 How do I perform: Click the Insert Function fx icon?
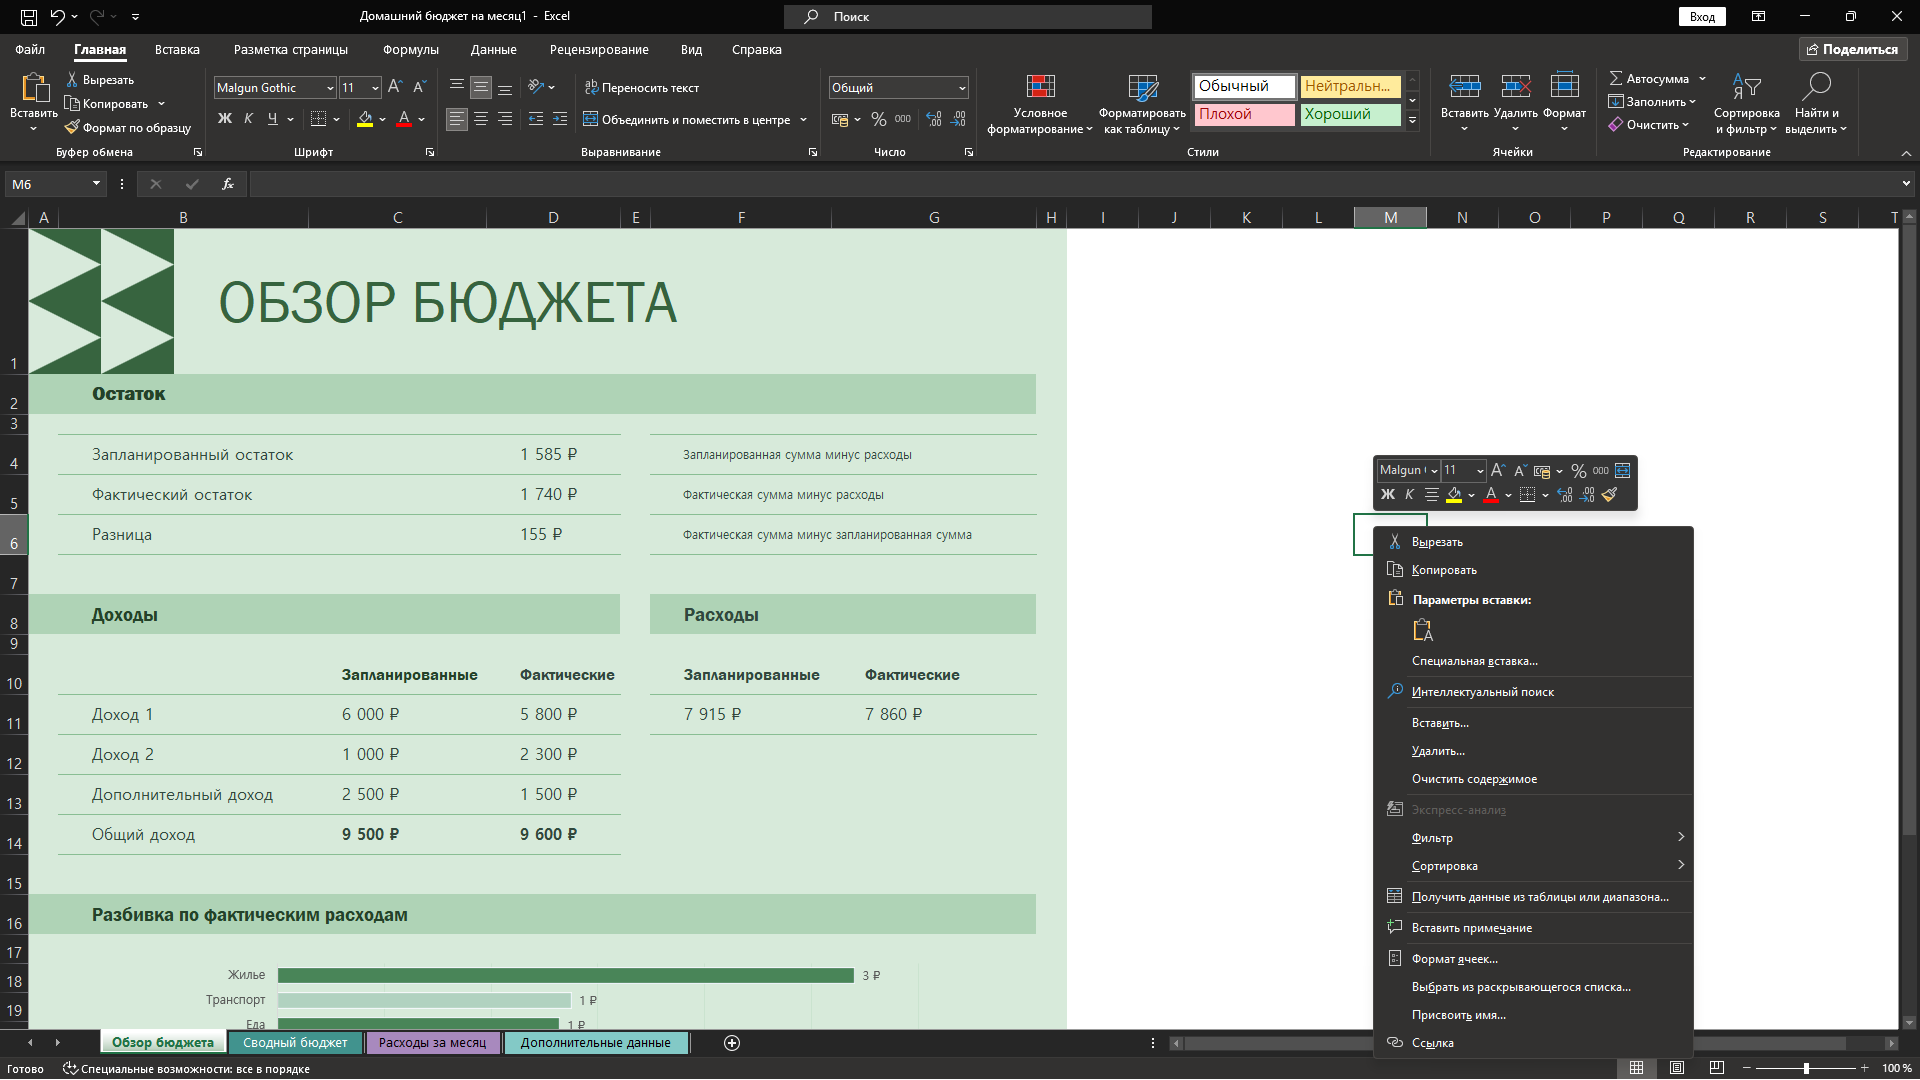pyautogui.click(x=228, y=184)
